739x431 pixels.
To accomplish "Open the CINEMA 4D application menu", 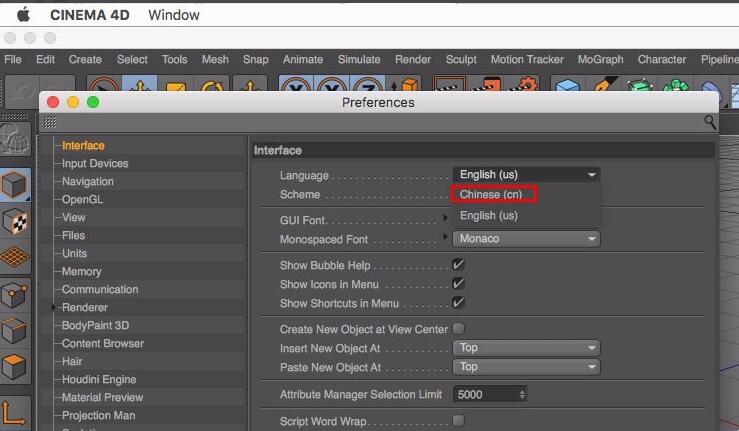I will tap(90, 15).
